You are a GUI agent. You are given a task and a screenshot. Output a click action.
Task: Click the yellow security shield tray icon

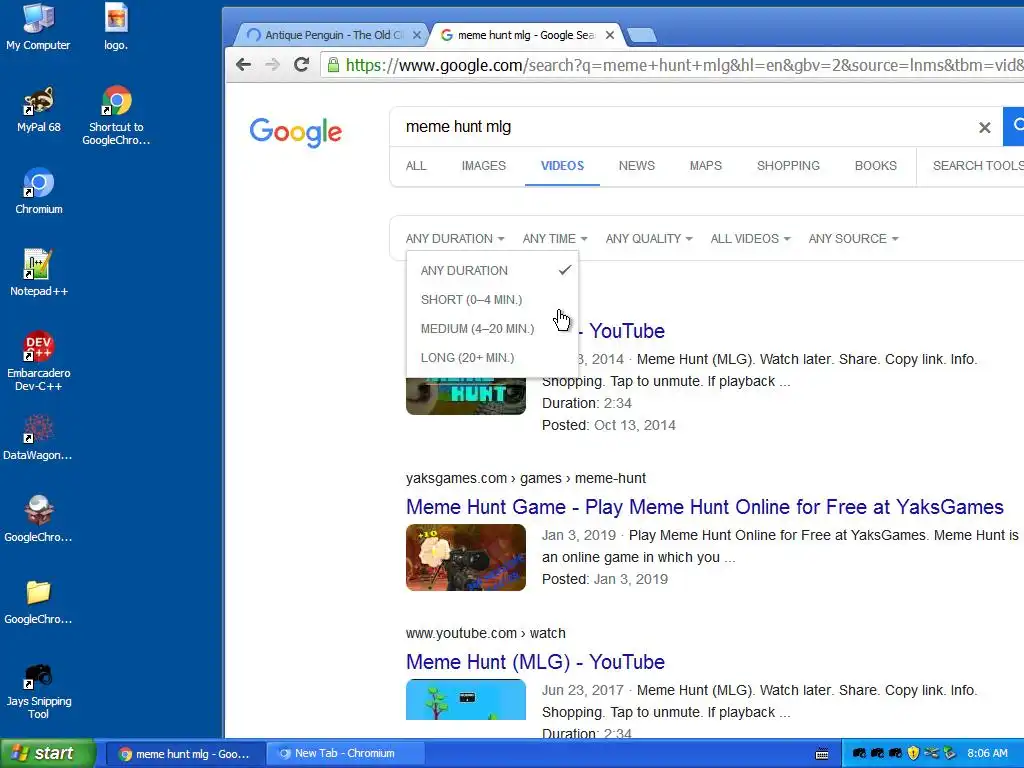click(913, 753)
